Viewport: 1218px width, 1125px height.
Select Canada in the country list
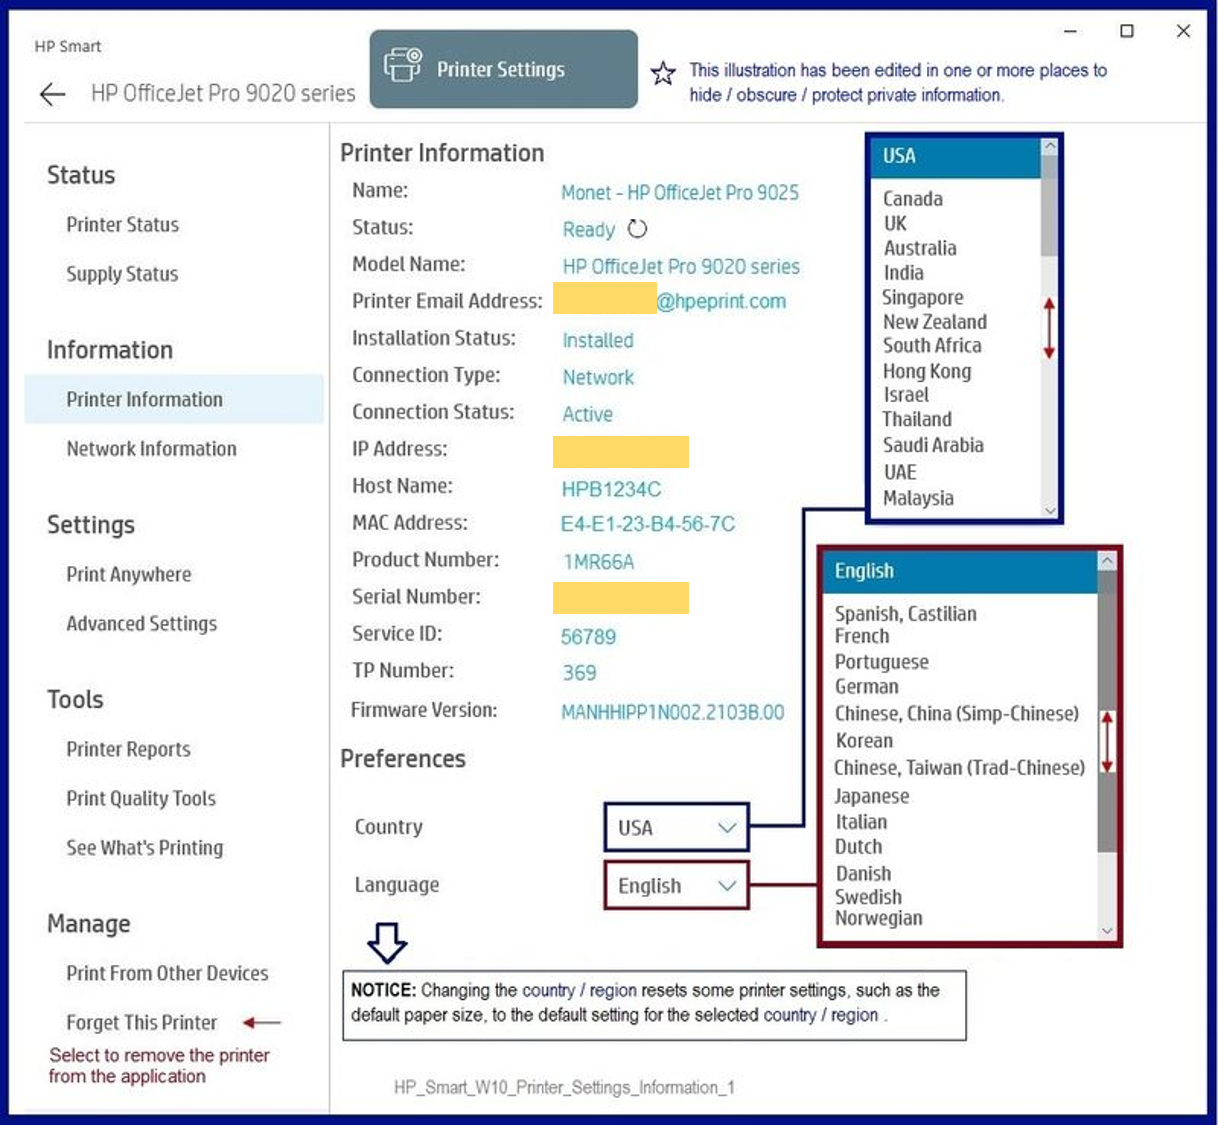911,198
